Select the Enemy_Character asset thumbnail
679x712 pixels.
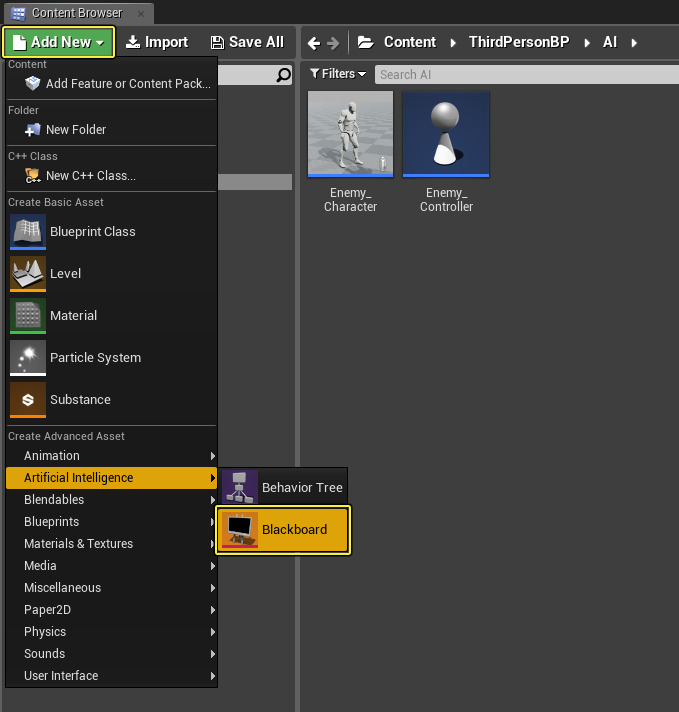click(x=350, y=134)
